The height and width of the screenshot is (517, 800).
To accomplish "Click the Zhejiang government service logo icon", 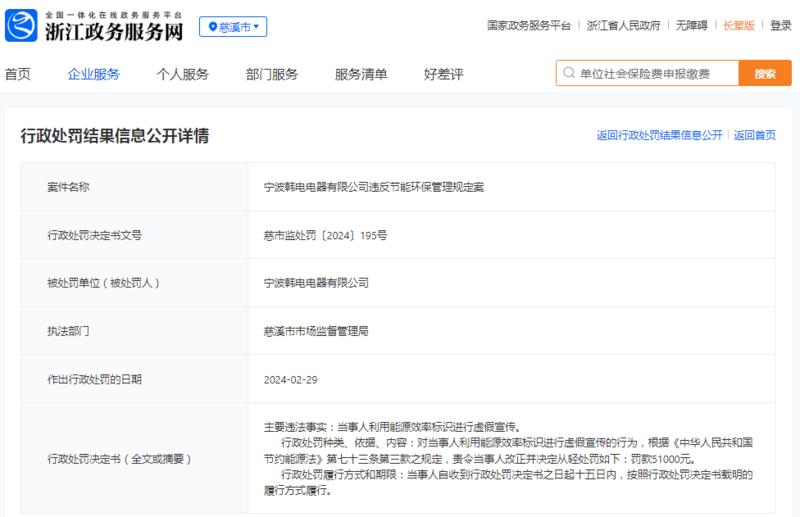I will click(21, 26).
